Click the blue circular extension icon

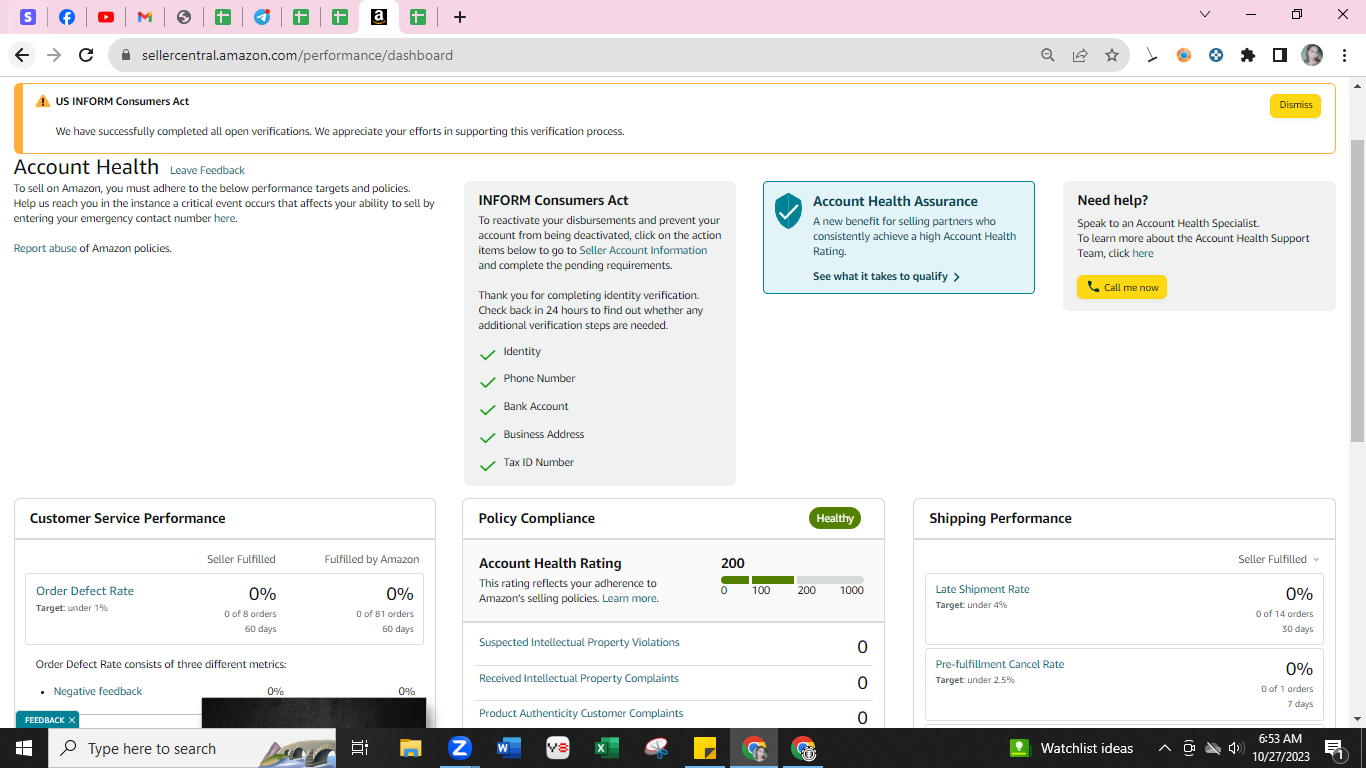coord(1216,55)
